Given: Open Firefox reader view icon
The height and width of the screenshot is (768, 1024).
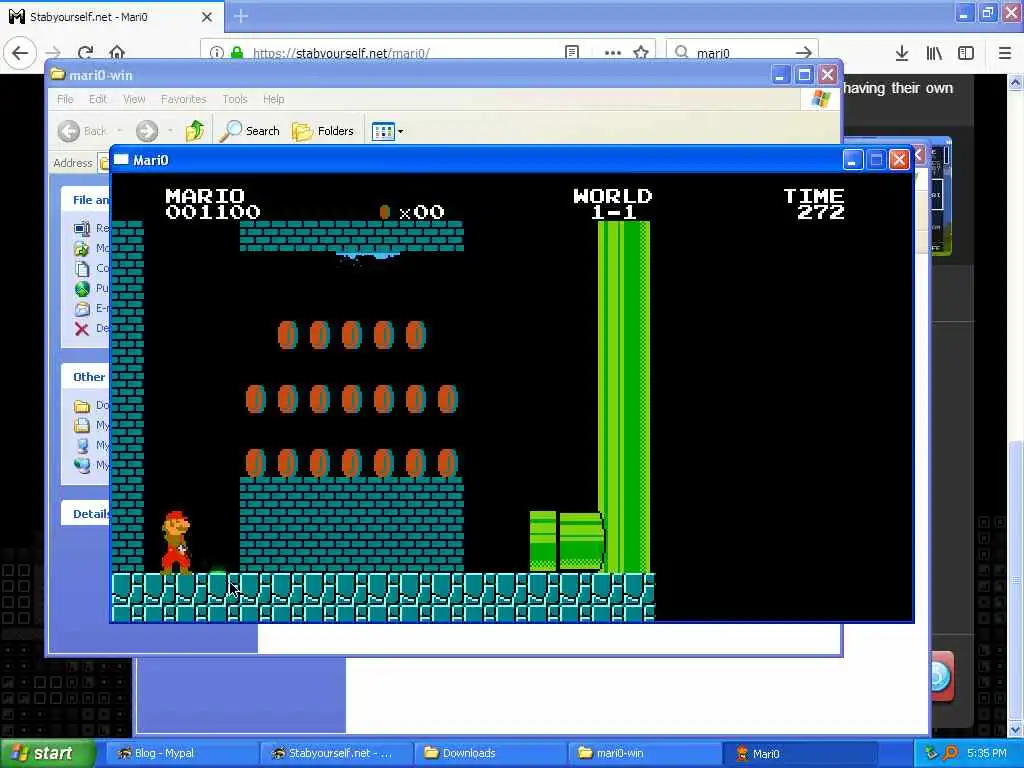Looking at the screenshot, I should coord(571,52).
